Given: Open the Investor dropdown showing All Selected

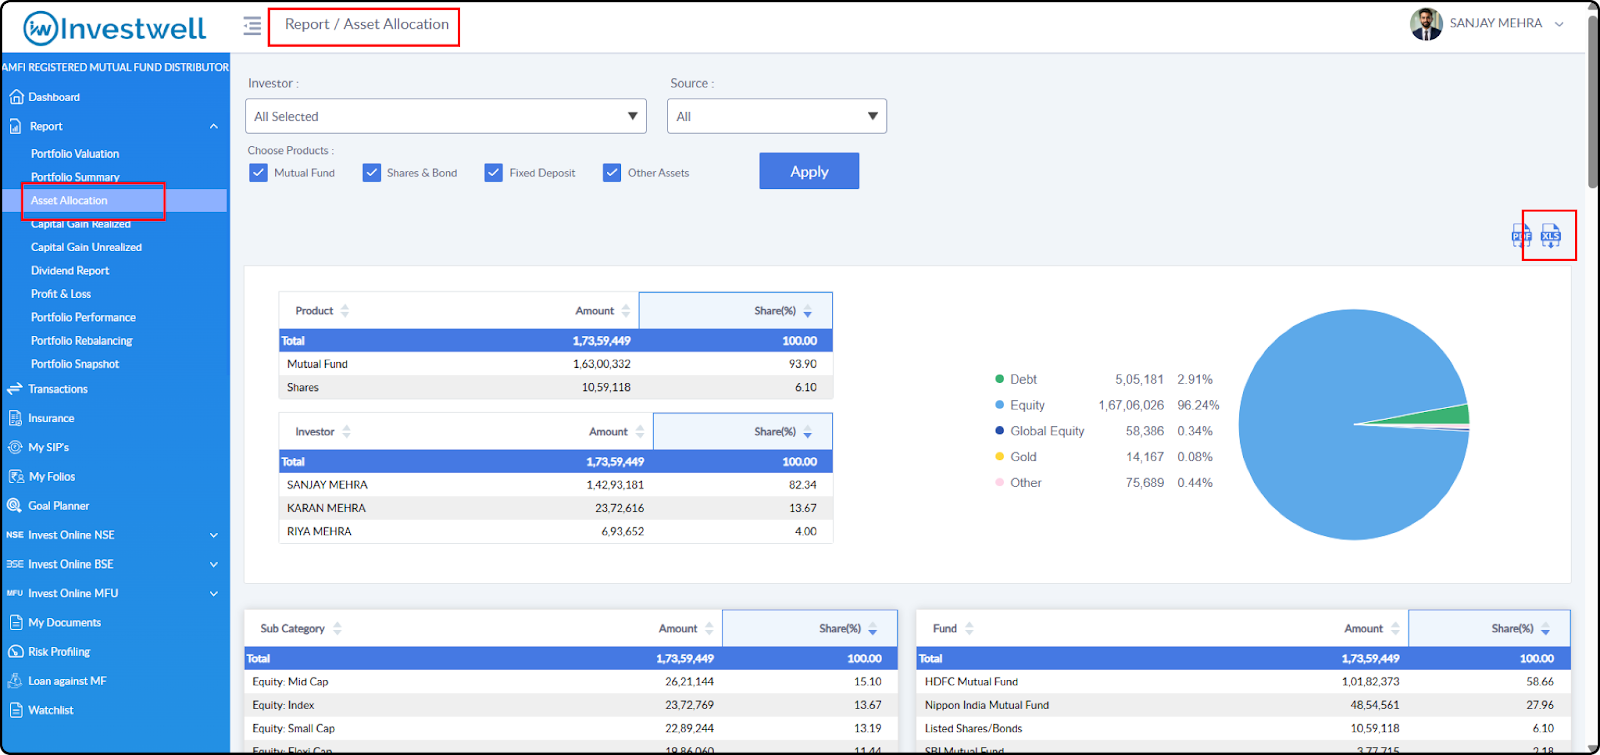Looking at the screenshot, I should (x=446, y=116).
